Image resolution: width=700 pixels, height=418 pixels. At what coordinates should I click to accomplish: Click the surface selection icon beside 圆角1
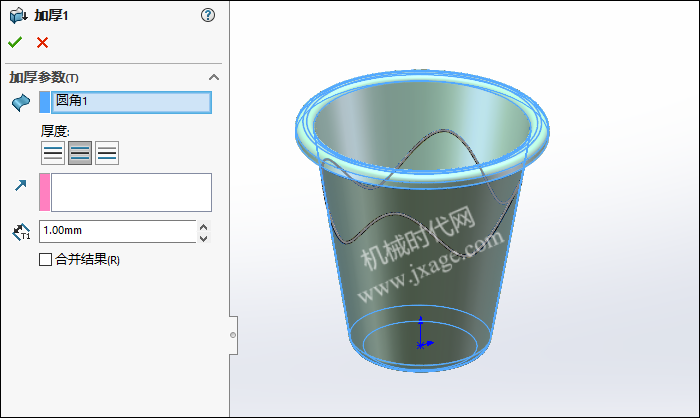click(x=21, y=103)
